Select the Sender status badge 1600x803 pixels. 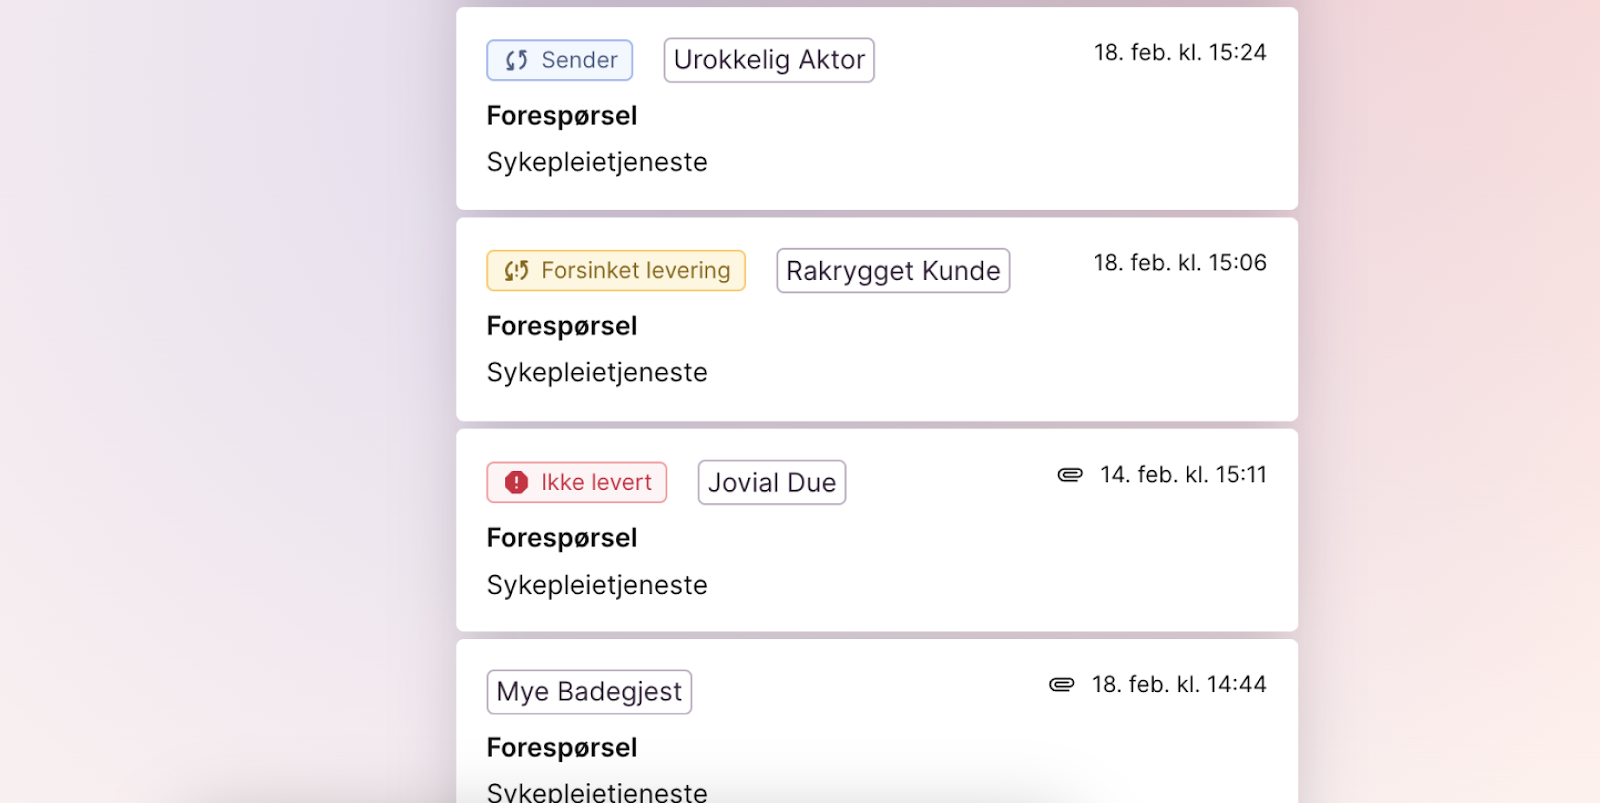pos(559,60)
